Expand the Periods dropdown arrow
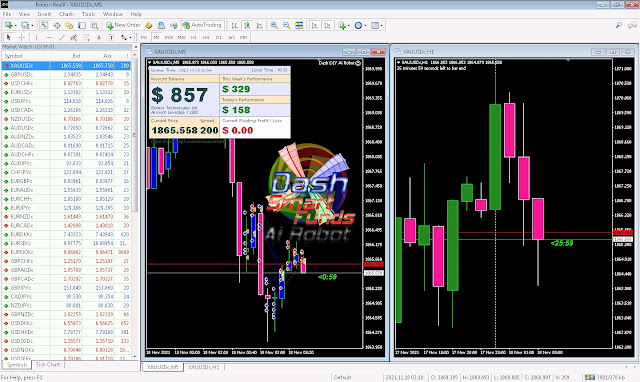Screen dimensions: 640x382 tap(365, 26)
